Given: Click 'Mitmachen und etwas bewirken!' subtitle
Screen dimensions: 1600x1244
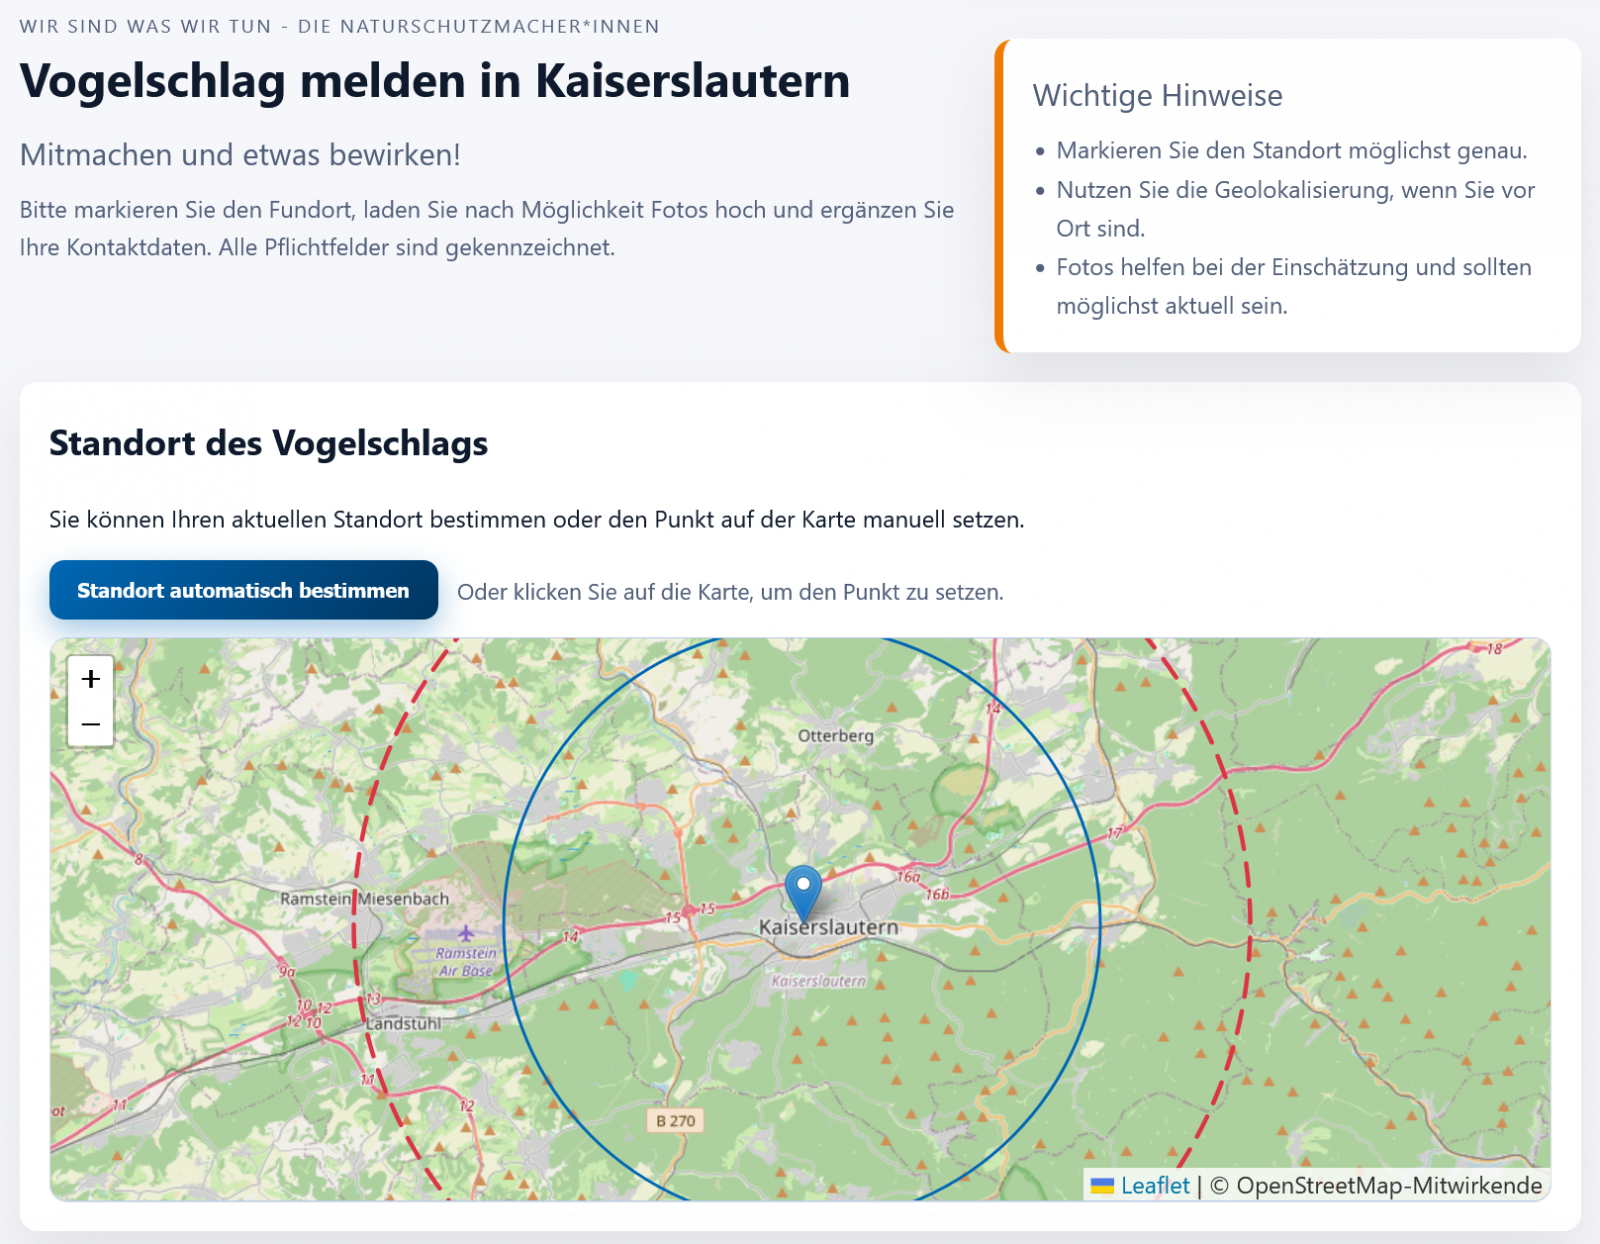Looking at the screenshot, I should click(x=240, y=155).
